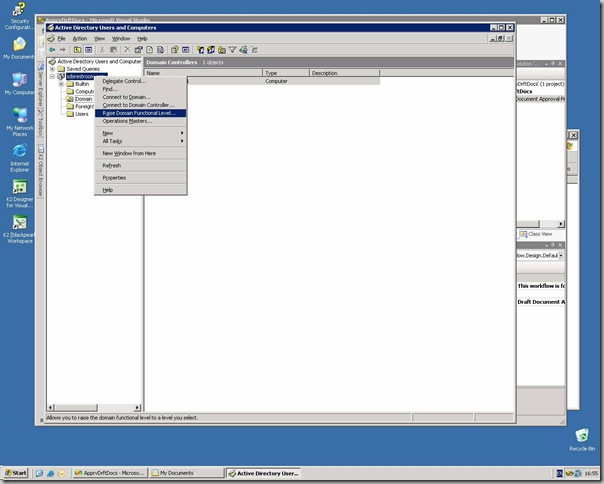This screenshot has width=604, height=484.
Task: Open the File menu
Action: click(61, 39)
